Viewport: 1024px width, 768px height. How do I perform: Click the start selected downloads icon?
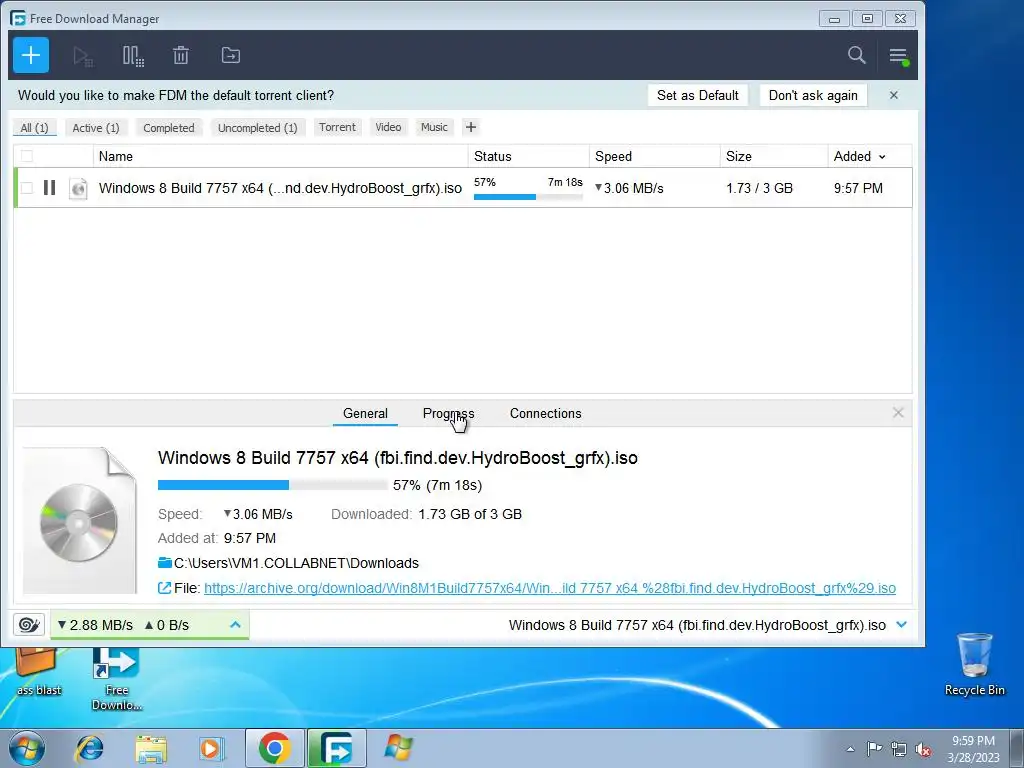pos(83,56)
